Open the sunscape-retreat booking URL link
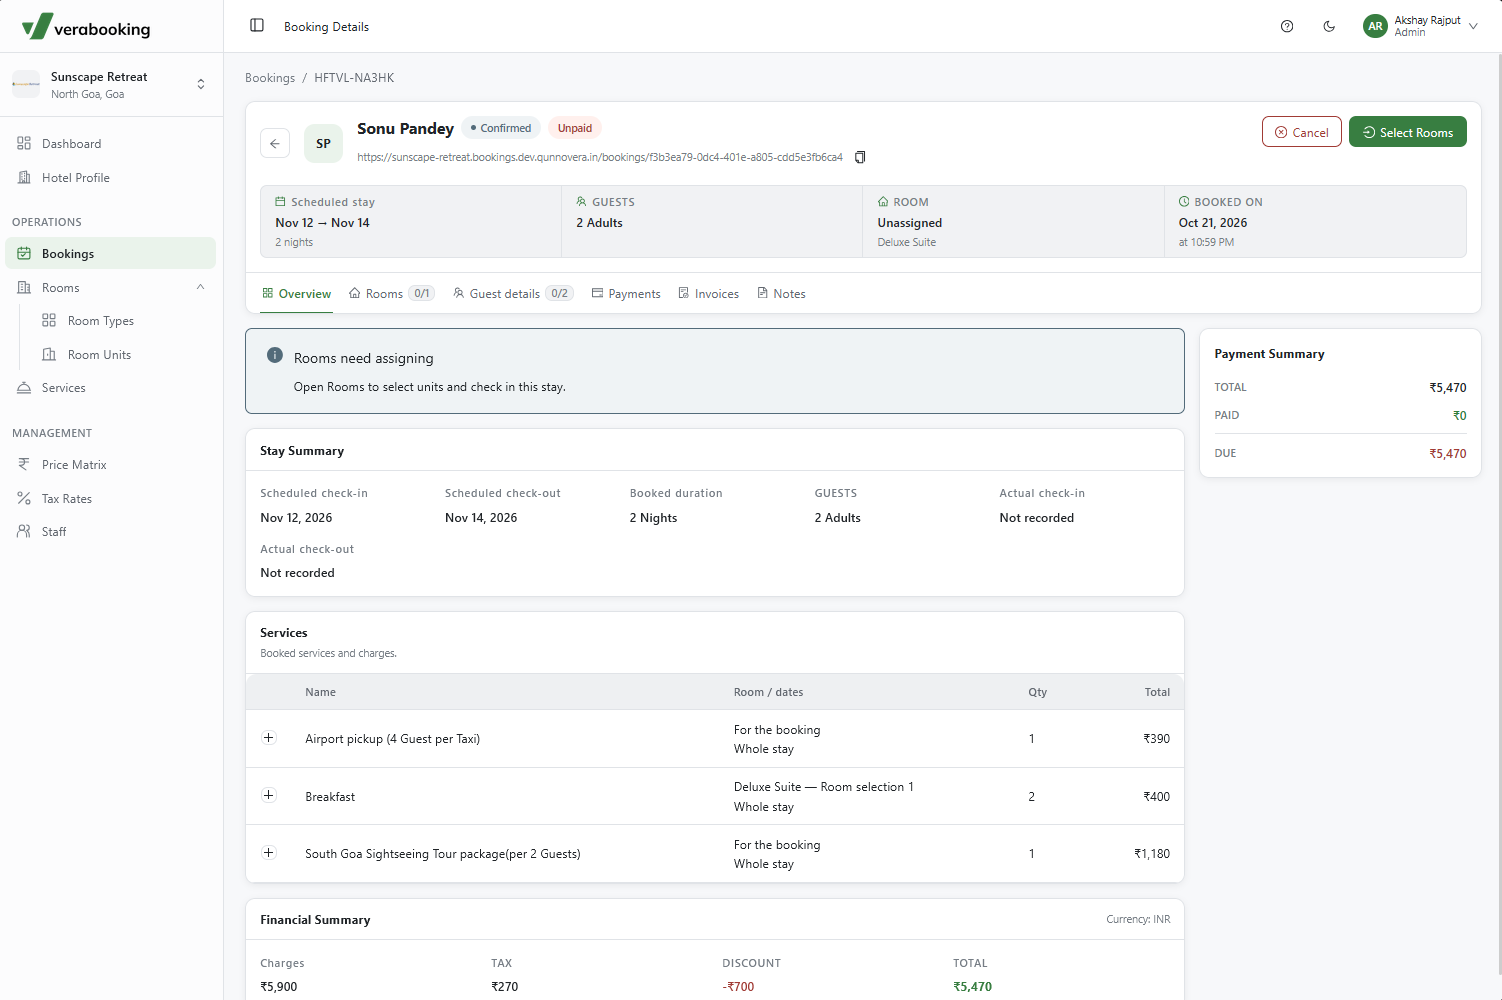This screenshot has width=1502, height=1000. click(x=600, y=157)
